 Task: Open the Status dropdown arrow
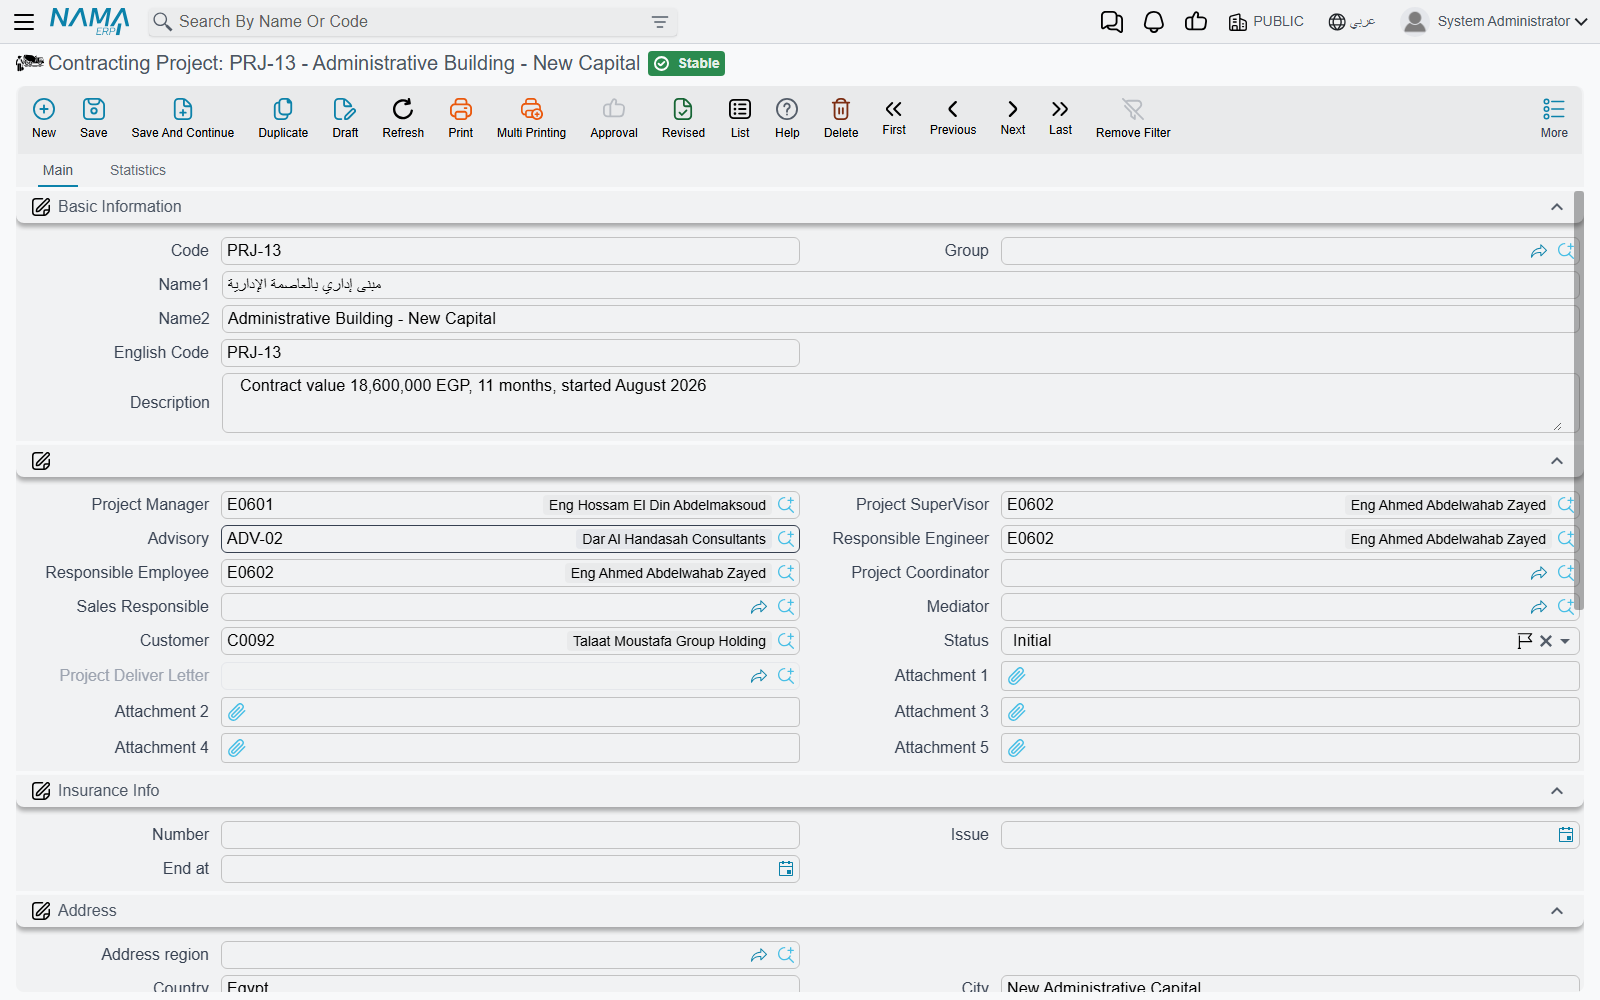(x=1565, y=641)
